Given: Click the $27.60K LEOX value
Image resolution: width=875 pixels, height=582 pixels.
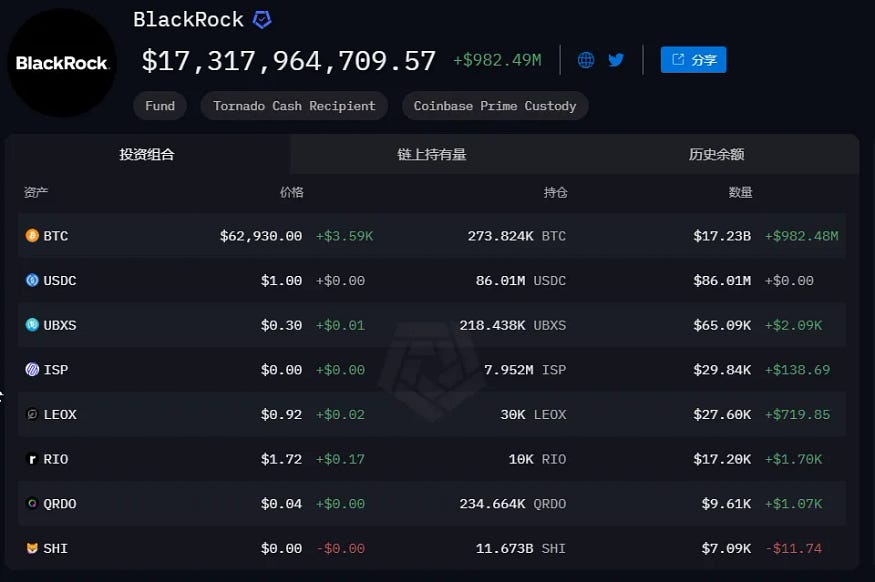Looking at the screenshot, I should click(x=722, y=415).
